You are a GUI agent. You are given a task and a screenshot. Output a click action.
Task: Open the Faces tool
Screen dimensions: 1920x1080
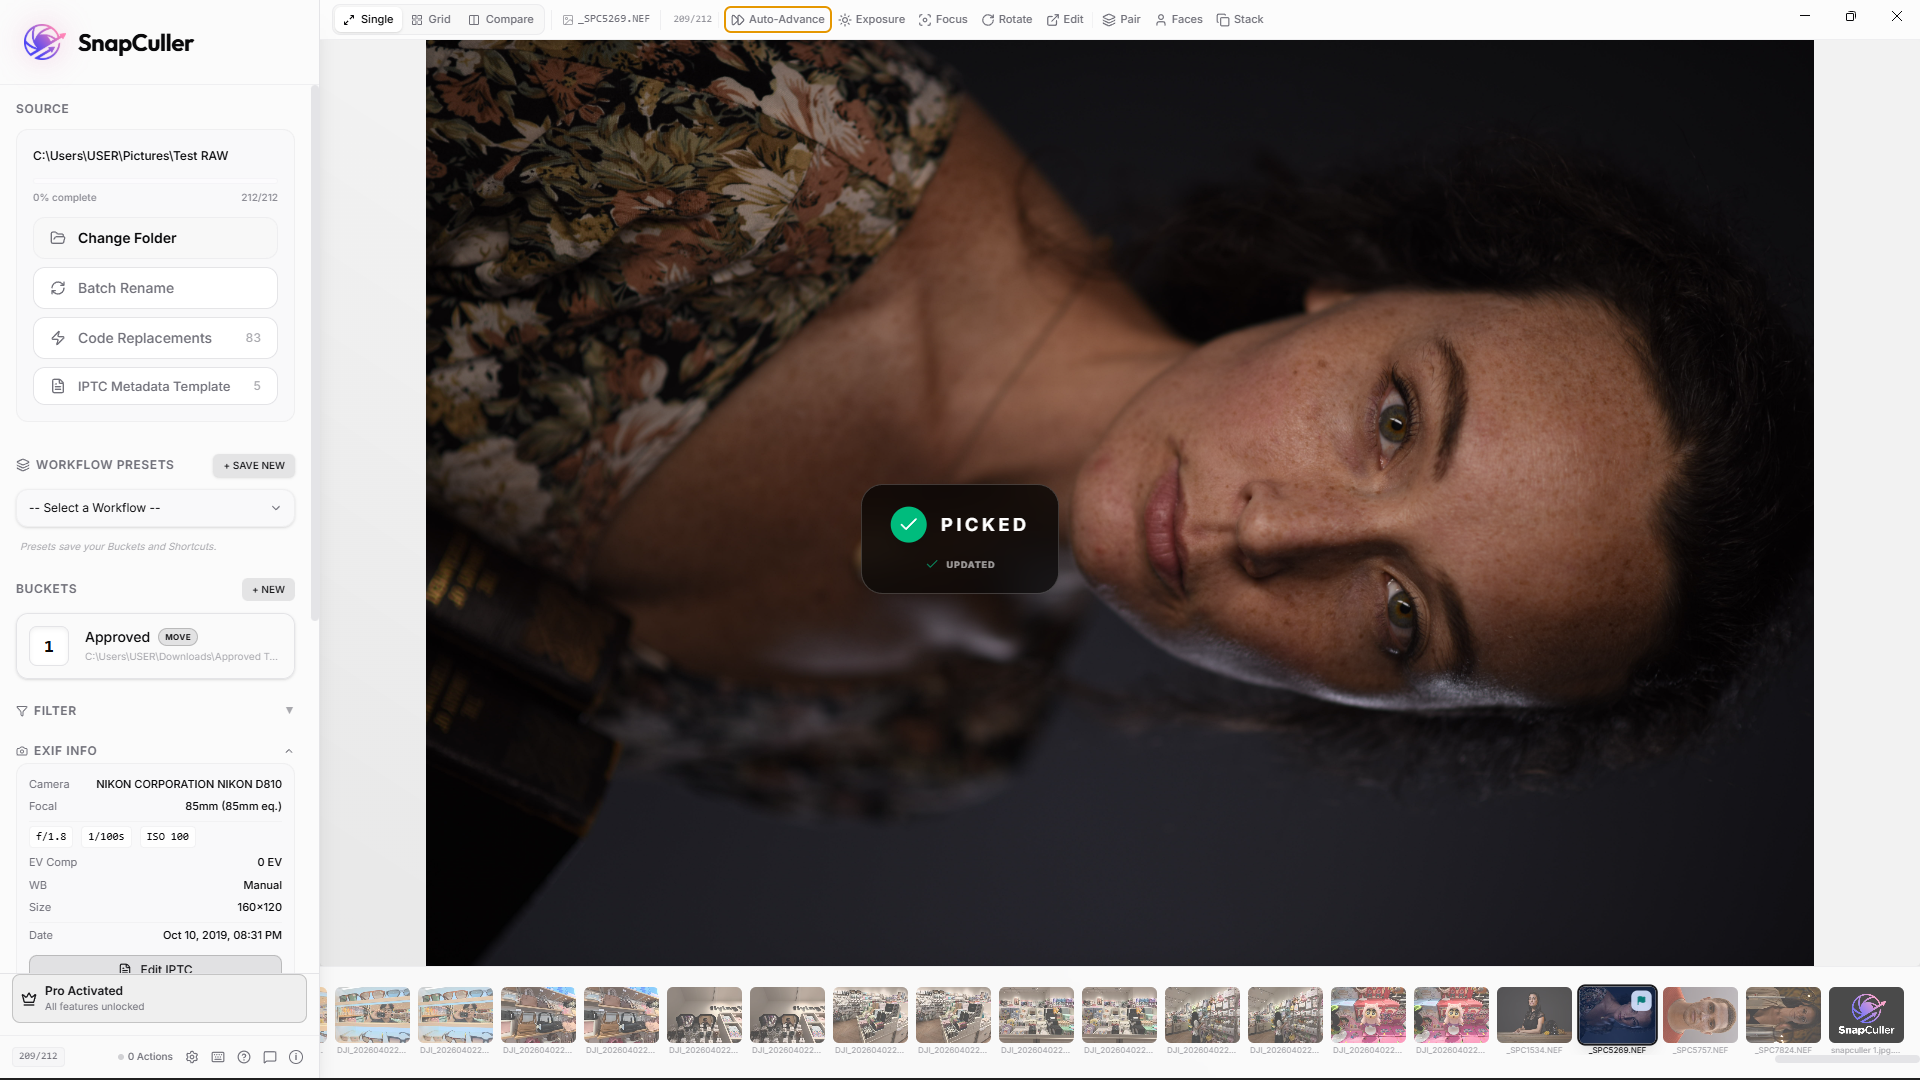coord(1179,19)
